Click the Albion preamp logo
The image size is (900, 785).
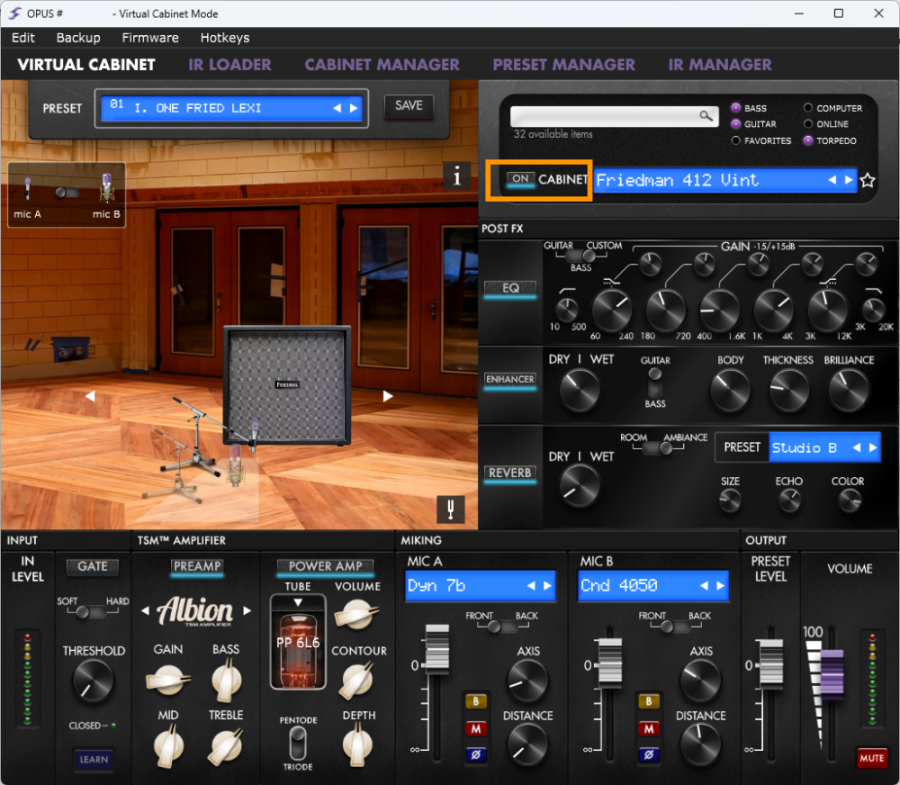pyautogui.click(x=196, y=611)
